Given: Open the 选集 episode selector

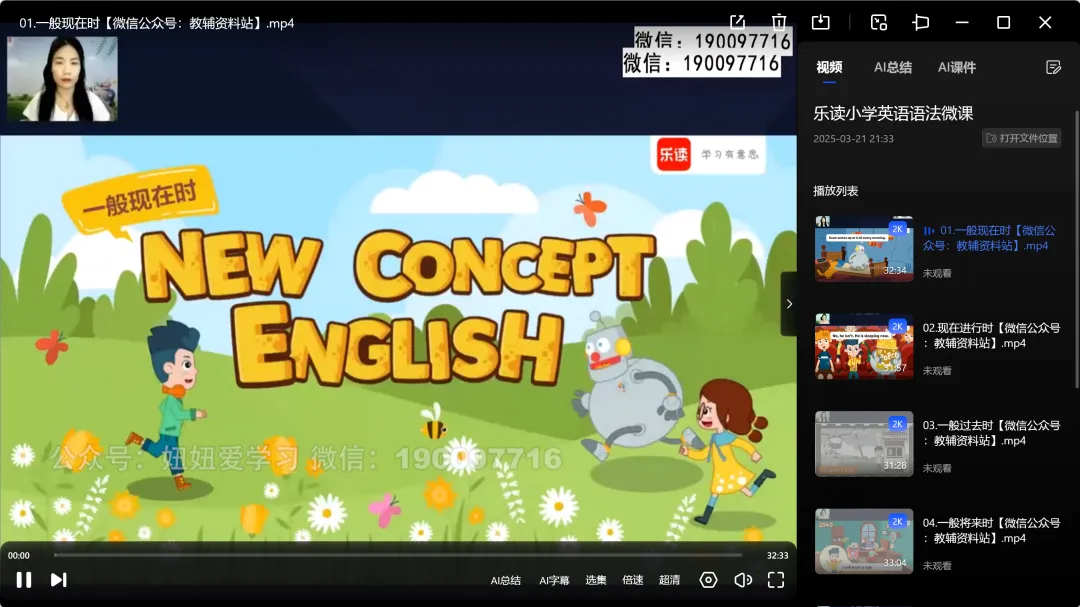Looking at the screenshot, I should tap(596, 580).
